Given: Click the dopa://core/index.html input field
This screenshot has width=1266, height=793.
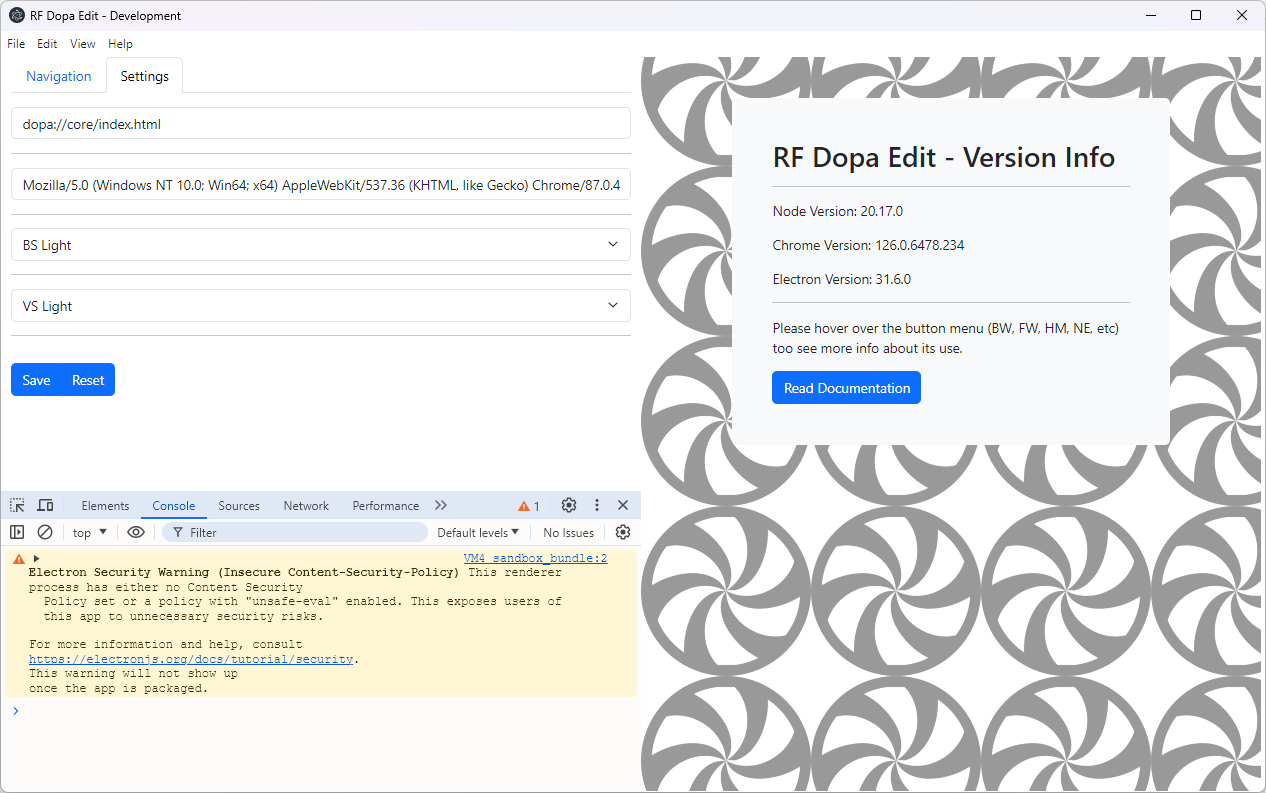Looking at the screenshot, I should 321,124.
